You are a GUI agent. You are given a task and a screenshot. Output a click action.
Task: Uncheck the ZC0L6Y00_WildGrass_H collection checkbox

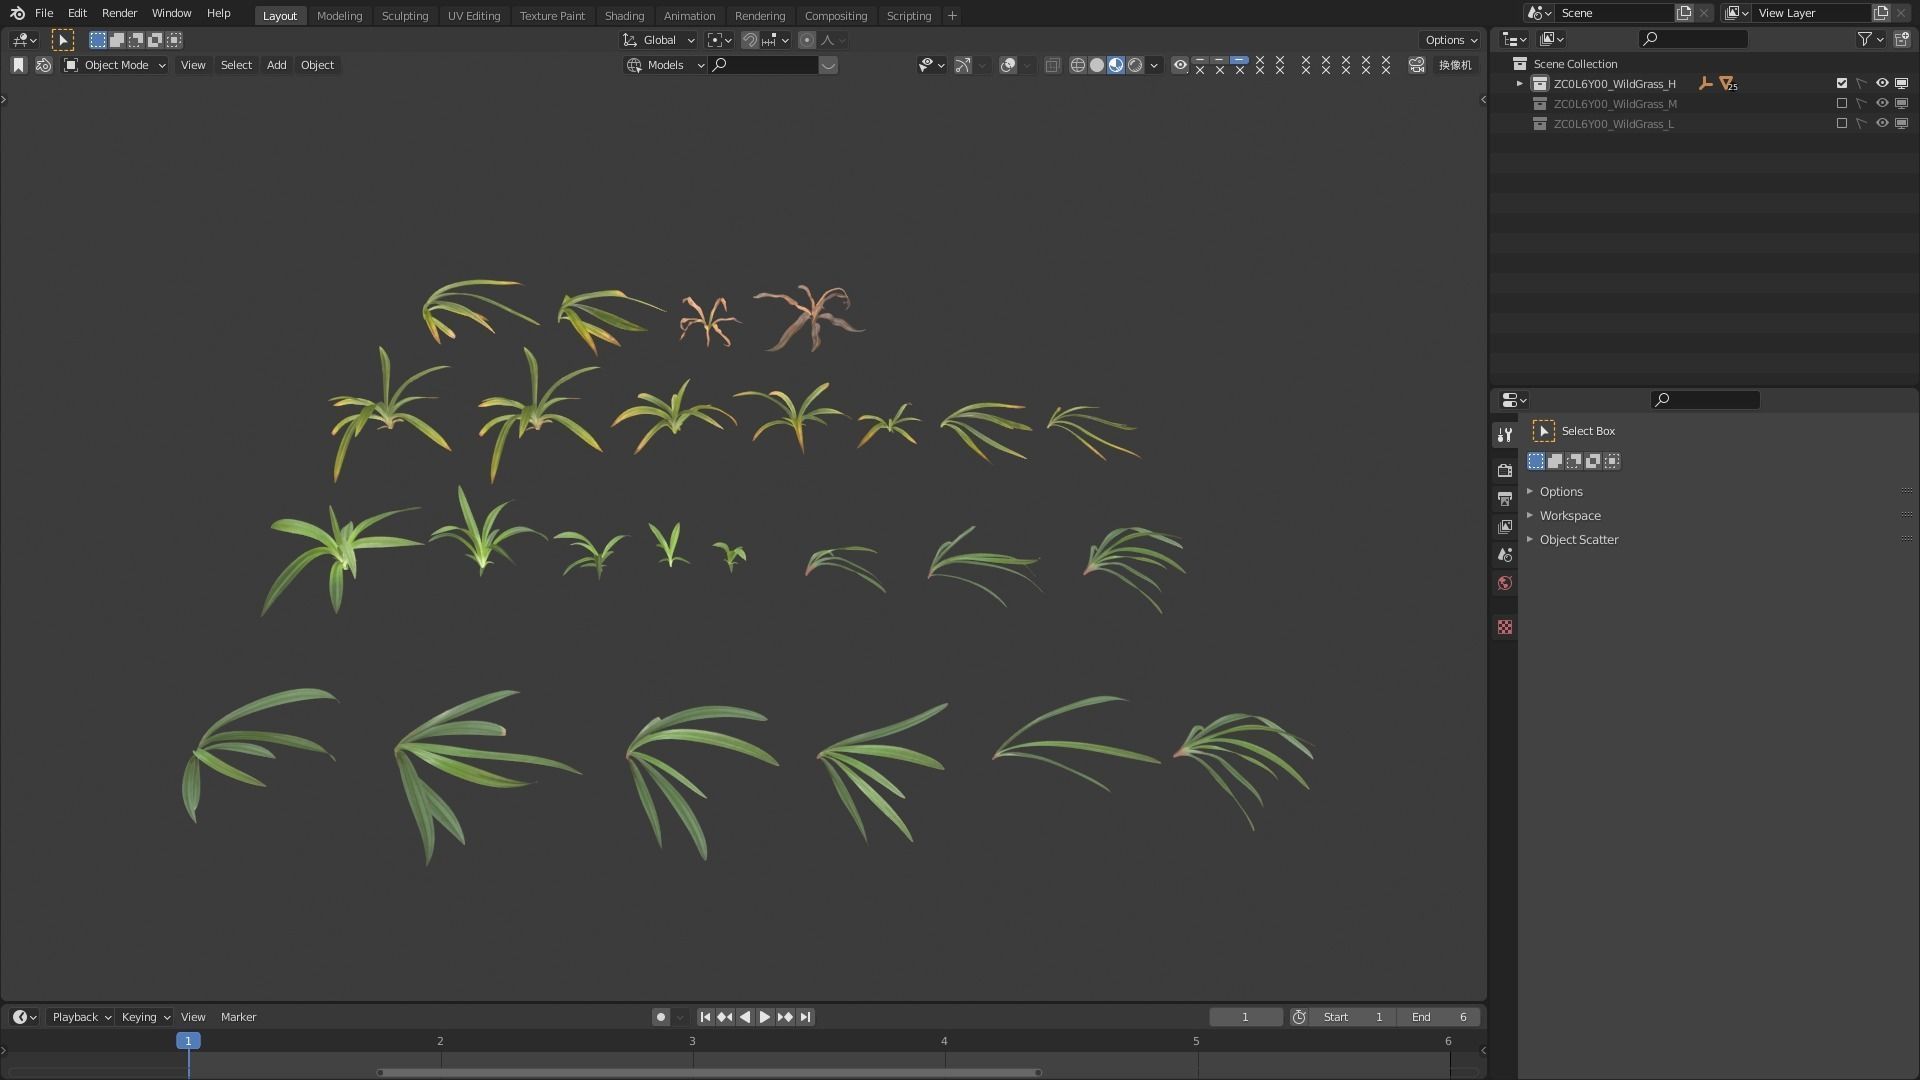[x=1842, y=84]
